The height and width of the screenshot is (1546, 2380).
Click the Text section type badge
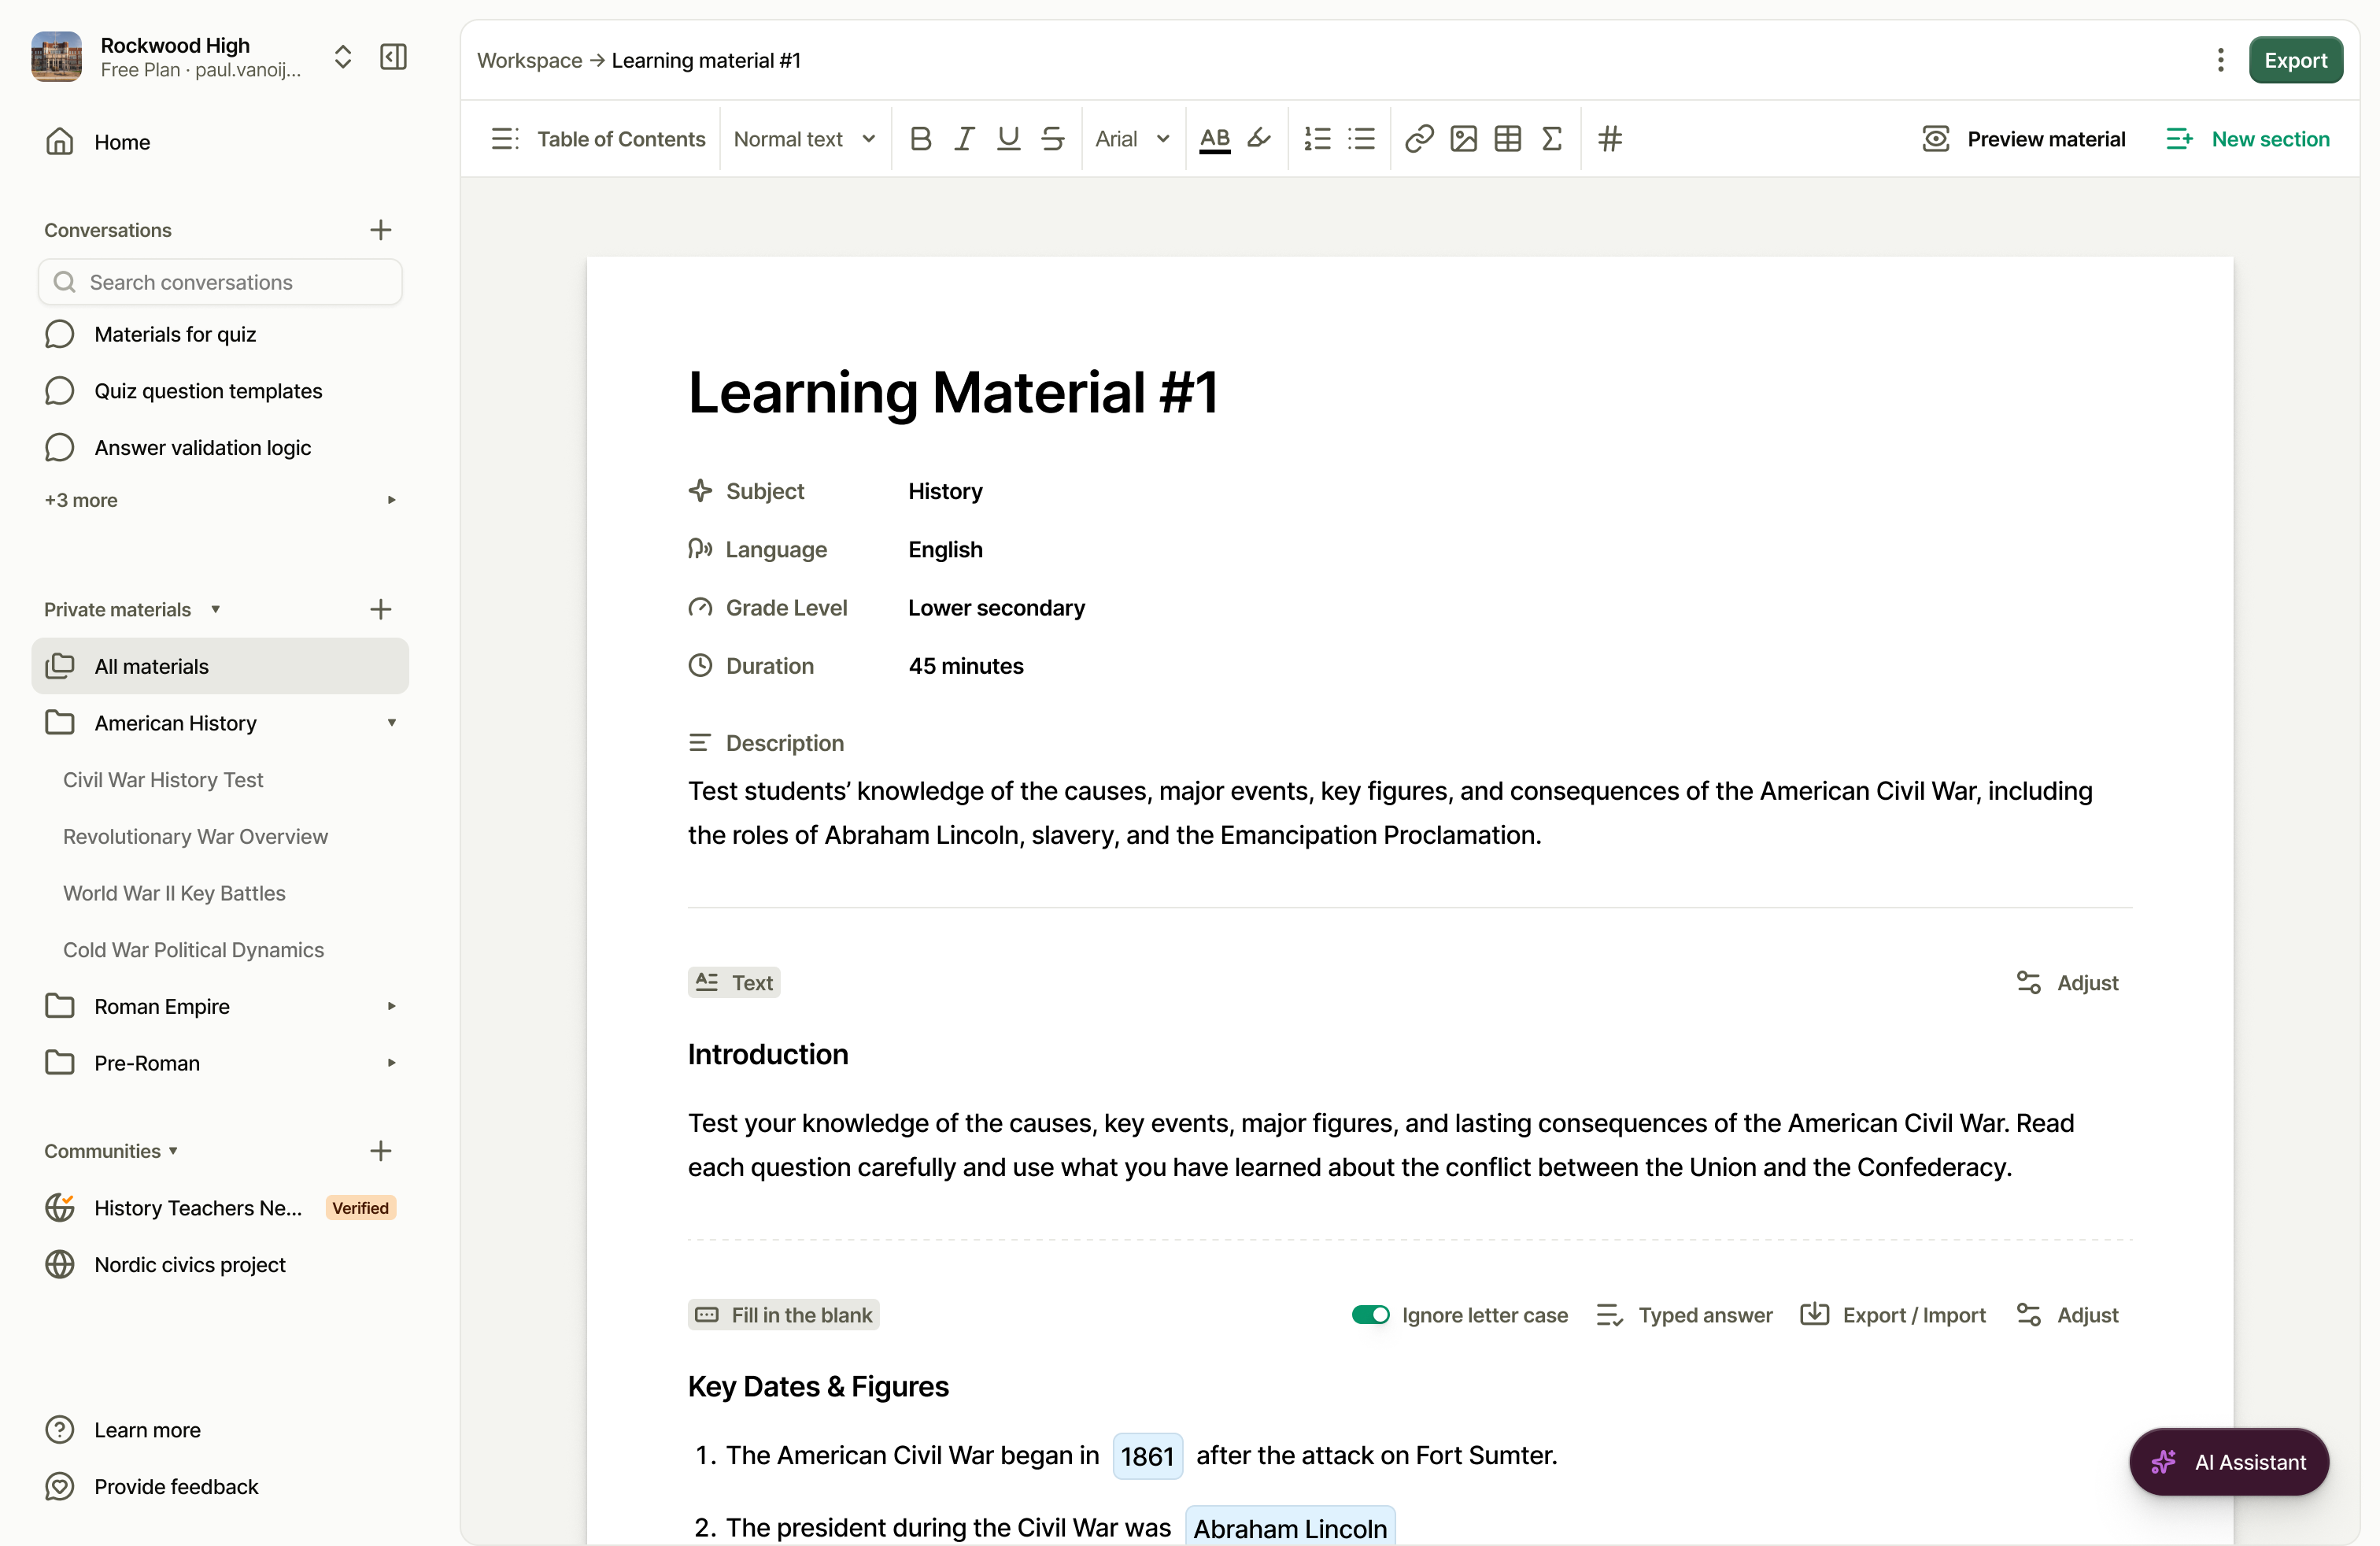click(734, 982)
